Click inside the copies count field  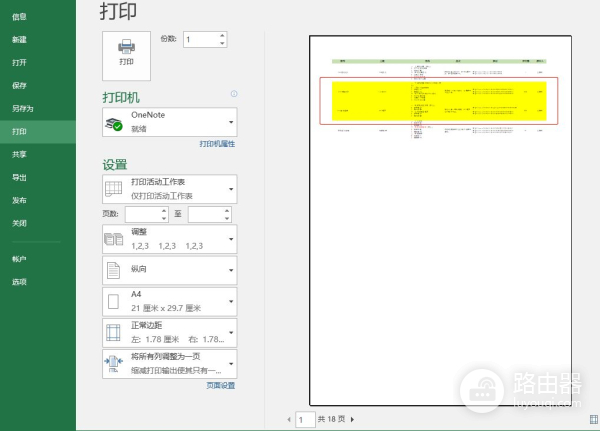(201, 39)
